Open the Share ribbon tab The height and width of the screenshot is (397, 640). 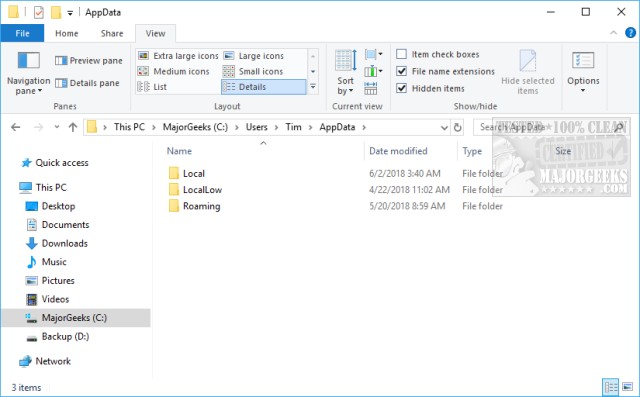point(112,33)
